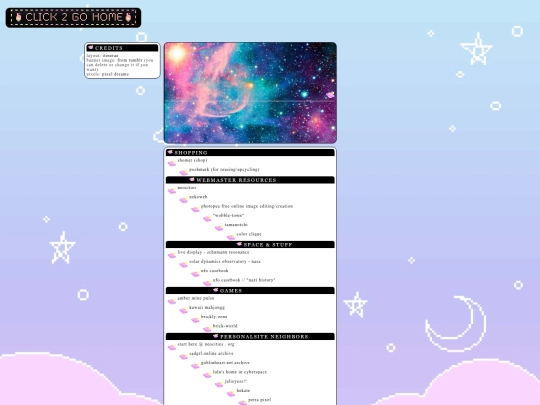Open the hekate link
The width and height of the screenshot is (540, 405).
click(x=243, y=391)
